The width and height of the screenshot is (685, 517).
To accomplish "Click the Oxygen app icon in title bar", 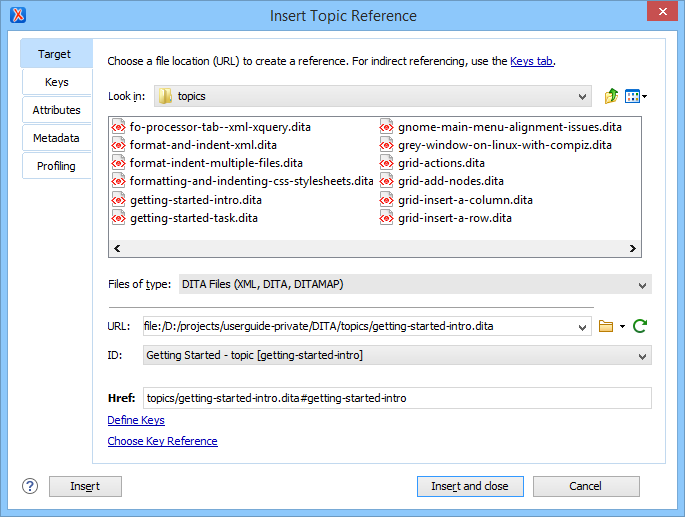I will tap(17, 16).
